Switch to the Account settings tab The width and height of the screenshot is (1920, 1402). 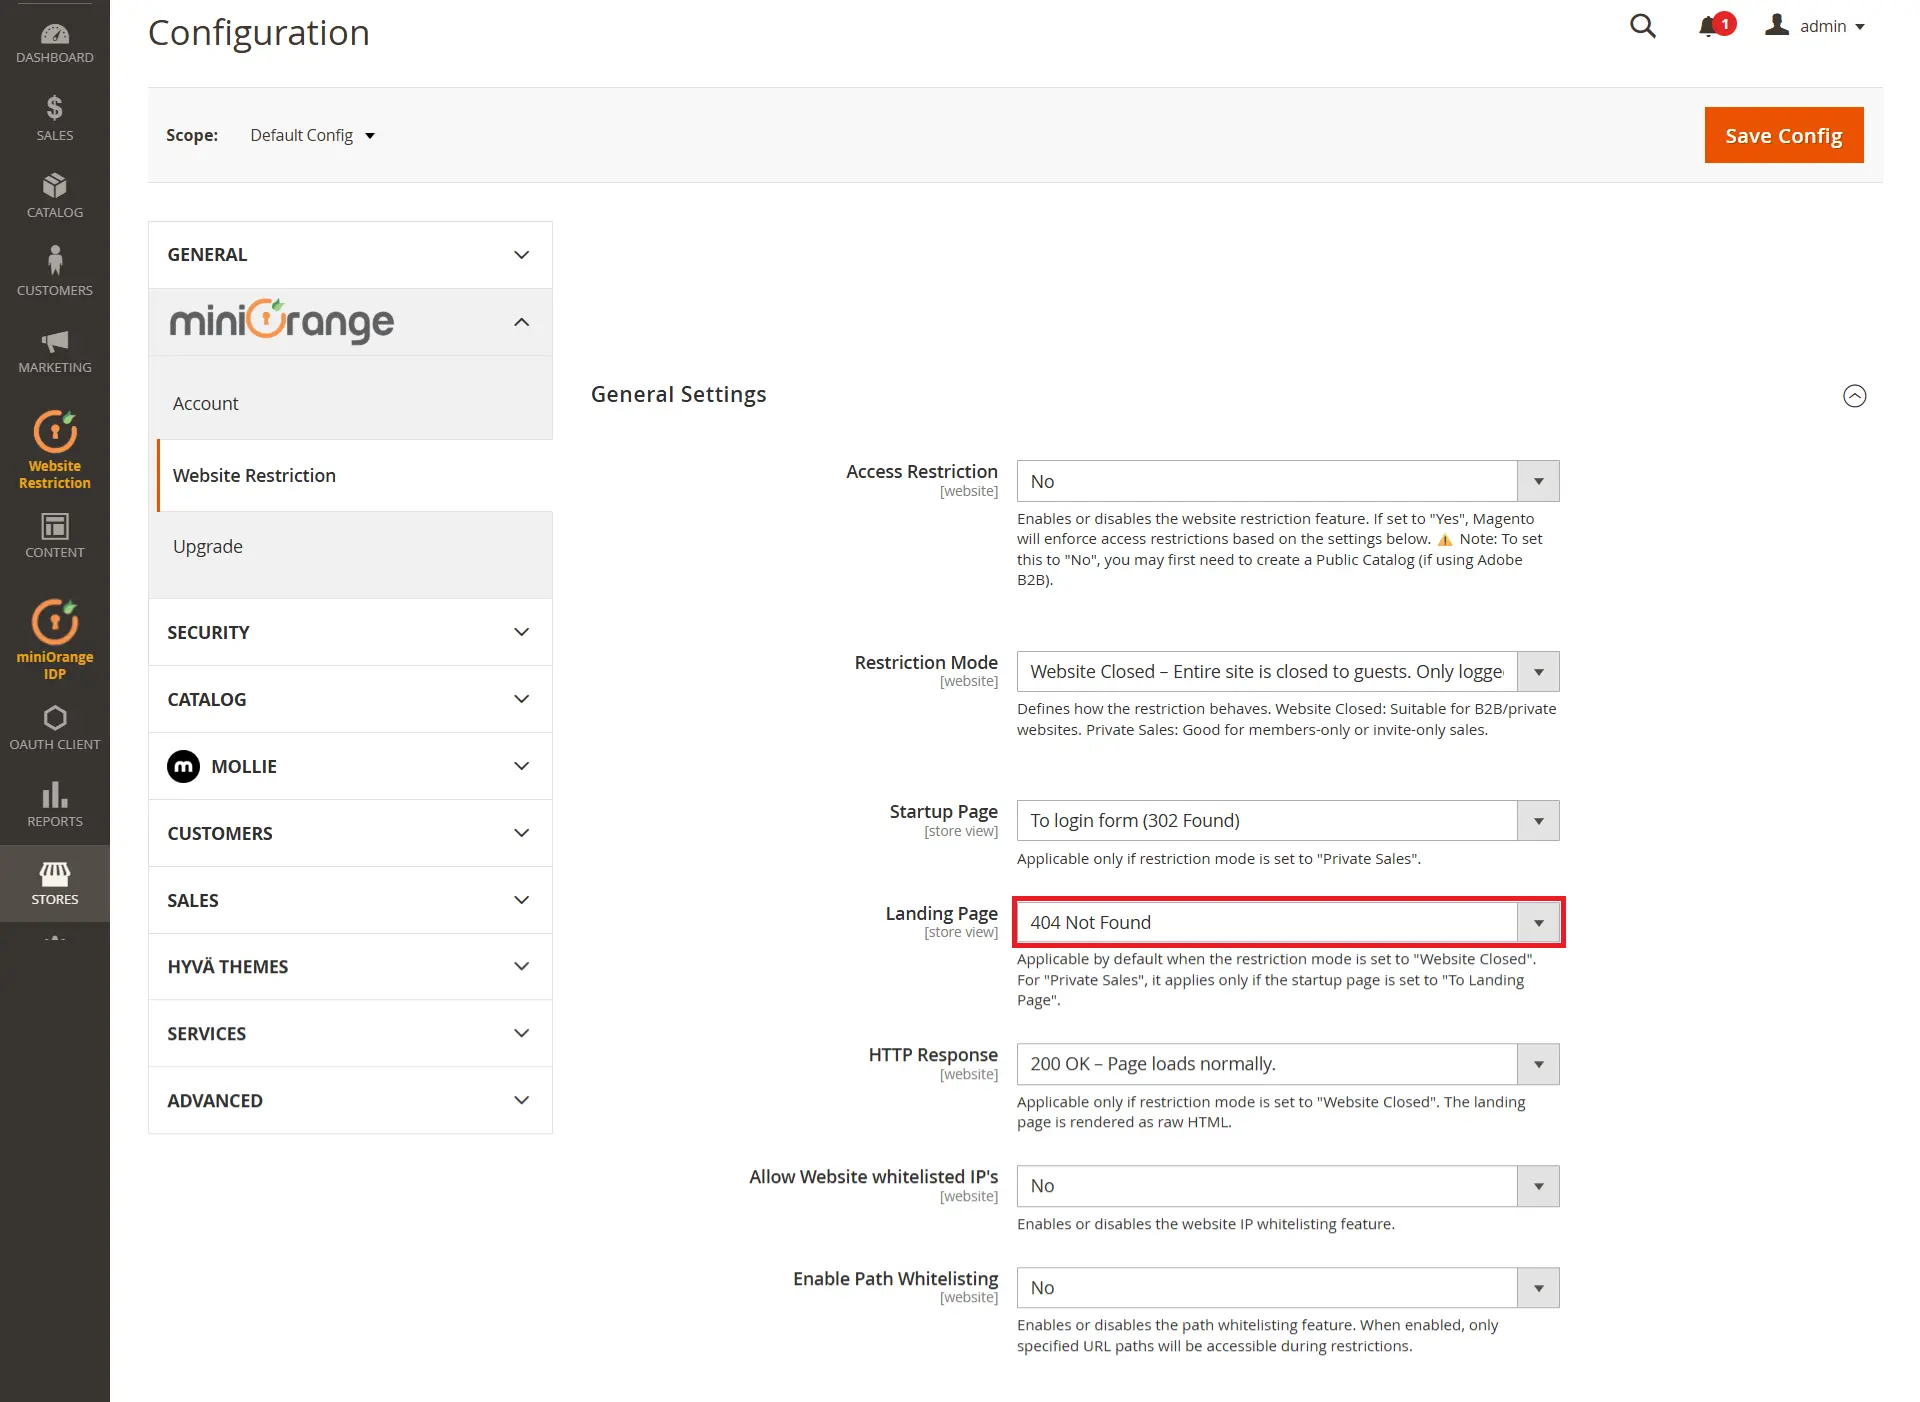coord(206,403)
